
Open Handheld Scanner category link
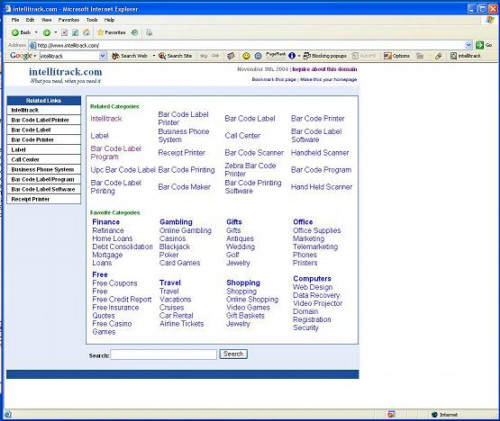pyautogui.click(x=320, y=153)
